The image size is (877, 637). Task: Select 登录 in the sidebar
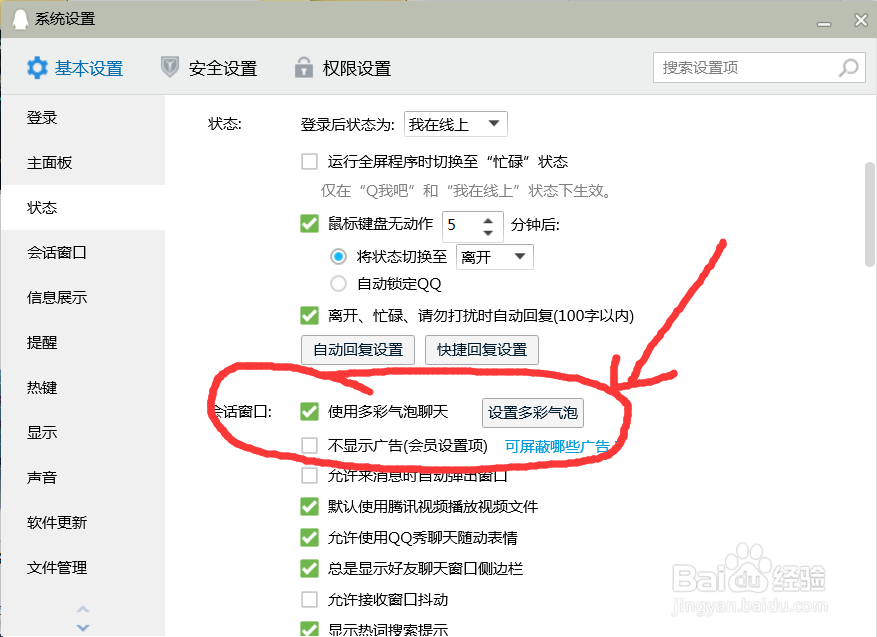(83, 117)
